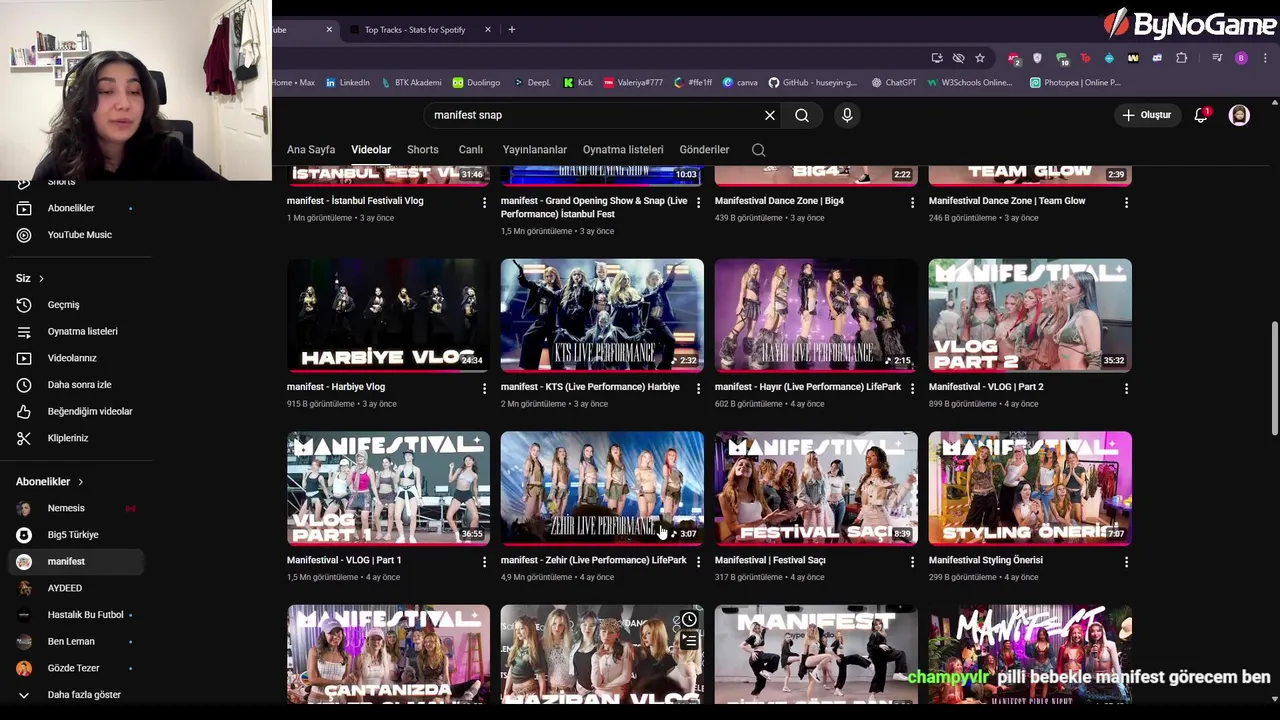Open options menu for Harbiye Vlog
1280x720 pixels.
point(484,388)
